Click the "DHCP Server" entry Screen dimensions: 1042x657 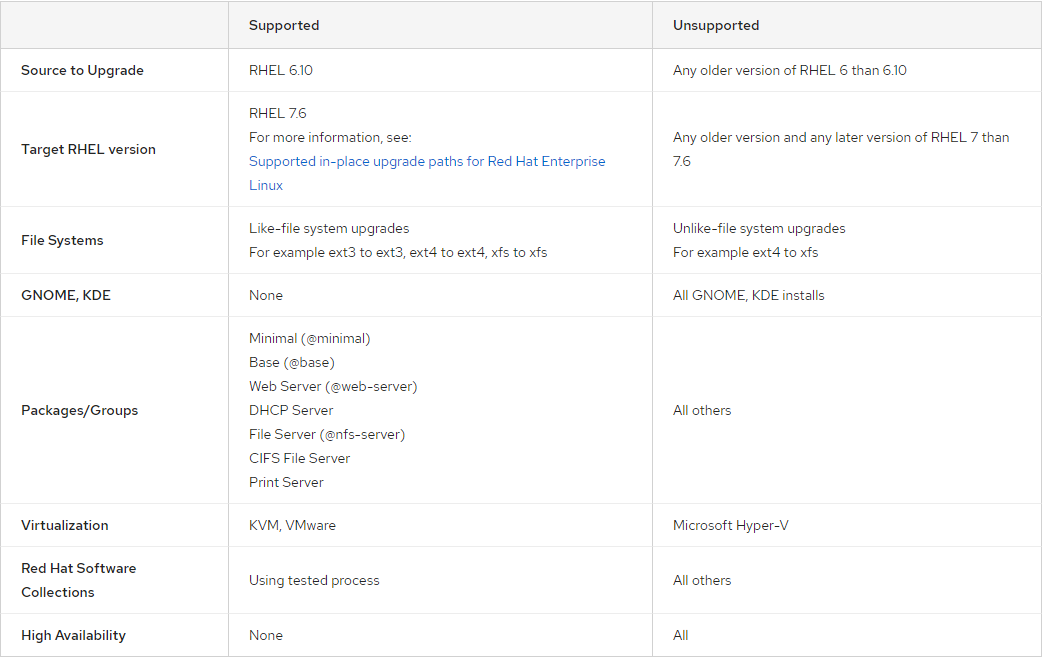(291, 411)
